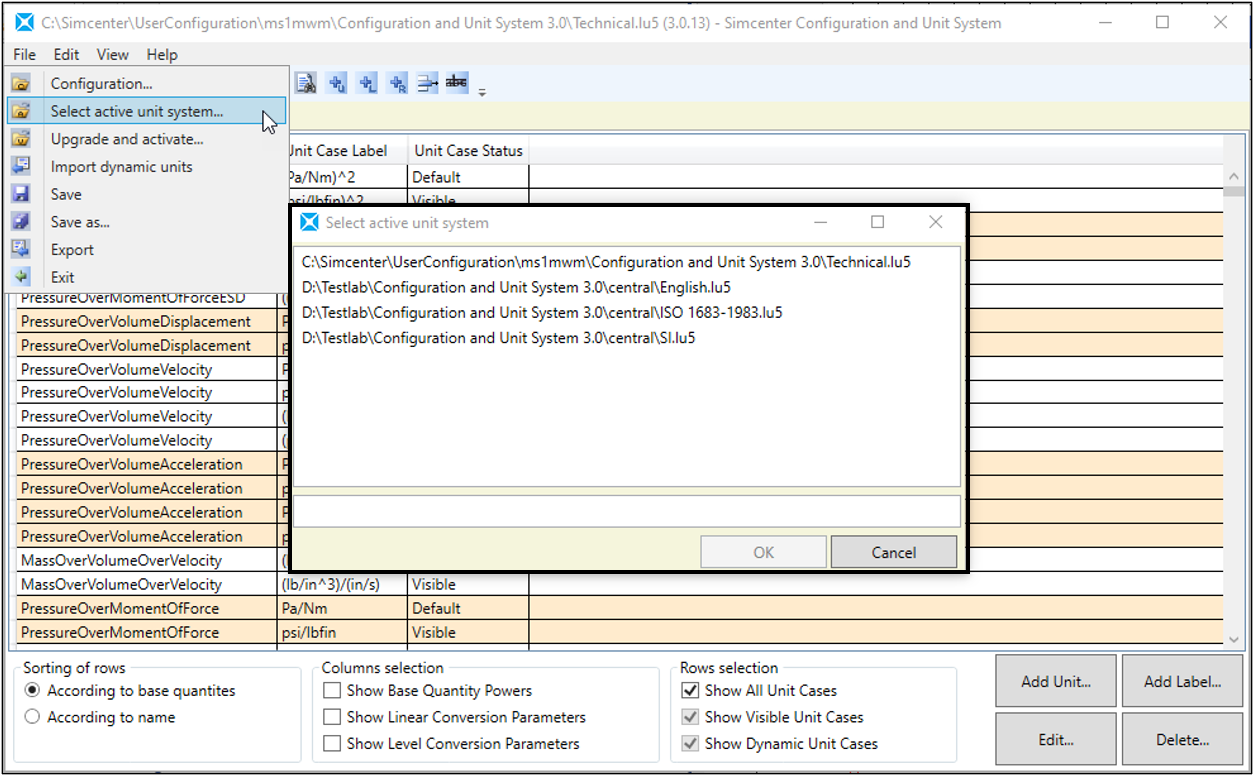Screen dimensions: 1253x775
Task: Click the document search toolbar icon
Action: (x=306, y=84)
